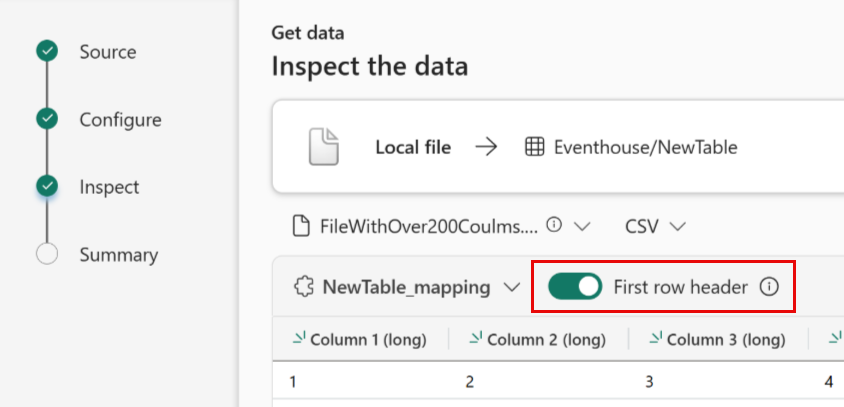
Task: Open the CSV format dropdown
Action: [x=655, y=226]
